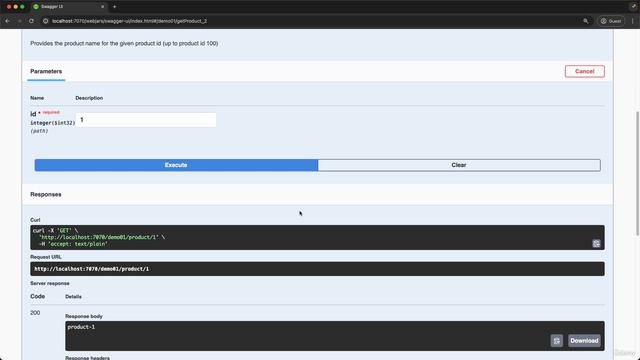Click the Responses section heading

[46, 194]
